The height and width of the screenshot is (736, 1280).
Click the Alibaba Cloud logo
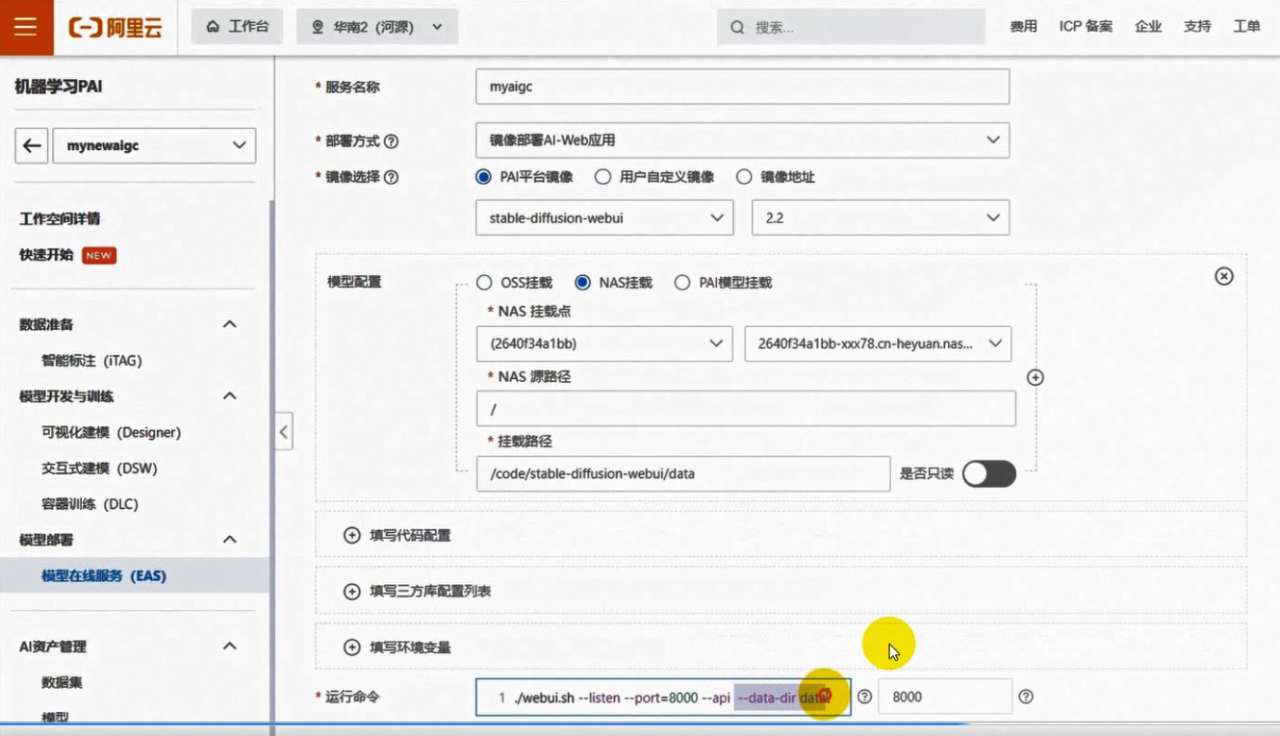pos(116,27)
